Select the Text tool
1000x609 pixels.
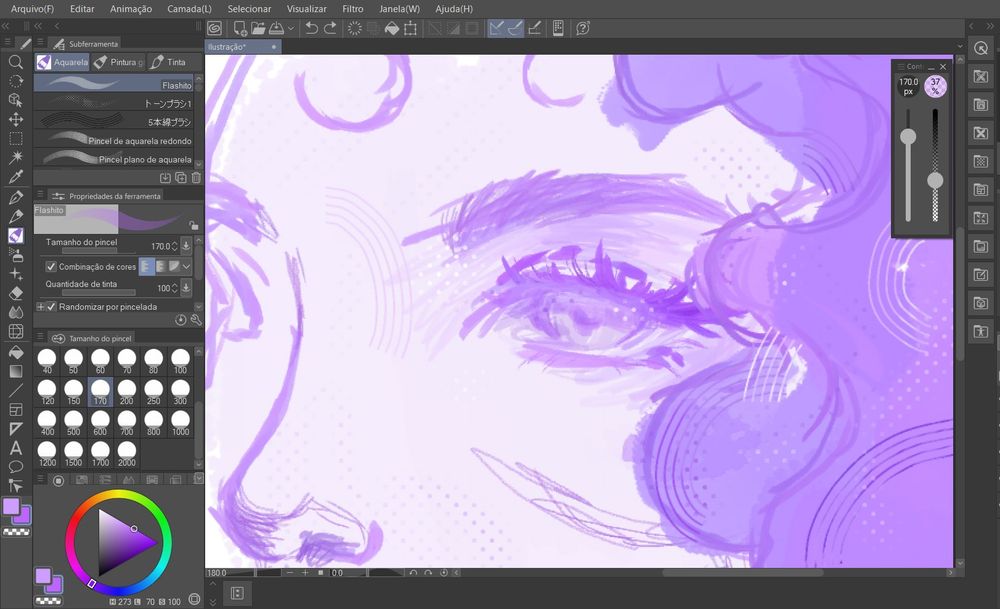click(16, 448)
